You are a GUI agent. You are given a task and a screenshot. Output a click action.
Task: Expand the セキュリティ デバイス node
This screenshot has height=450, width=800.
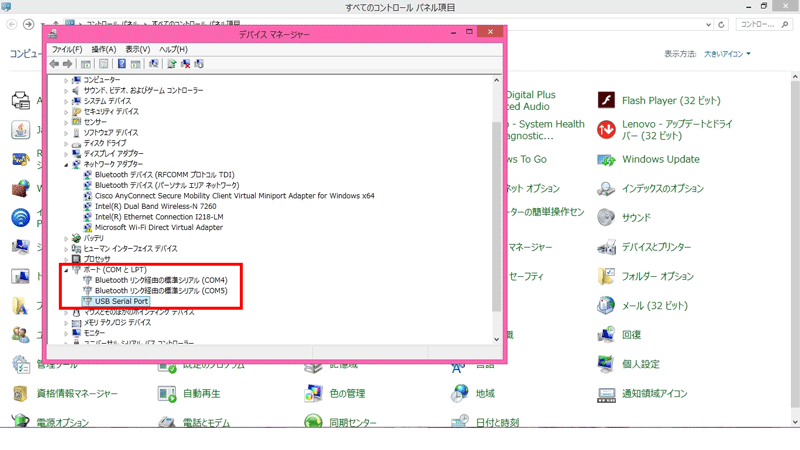66,112
